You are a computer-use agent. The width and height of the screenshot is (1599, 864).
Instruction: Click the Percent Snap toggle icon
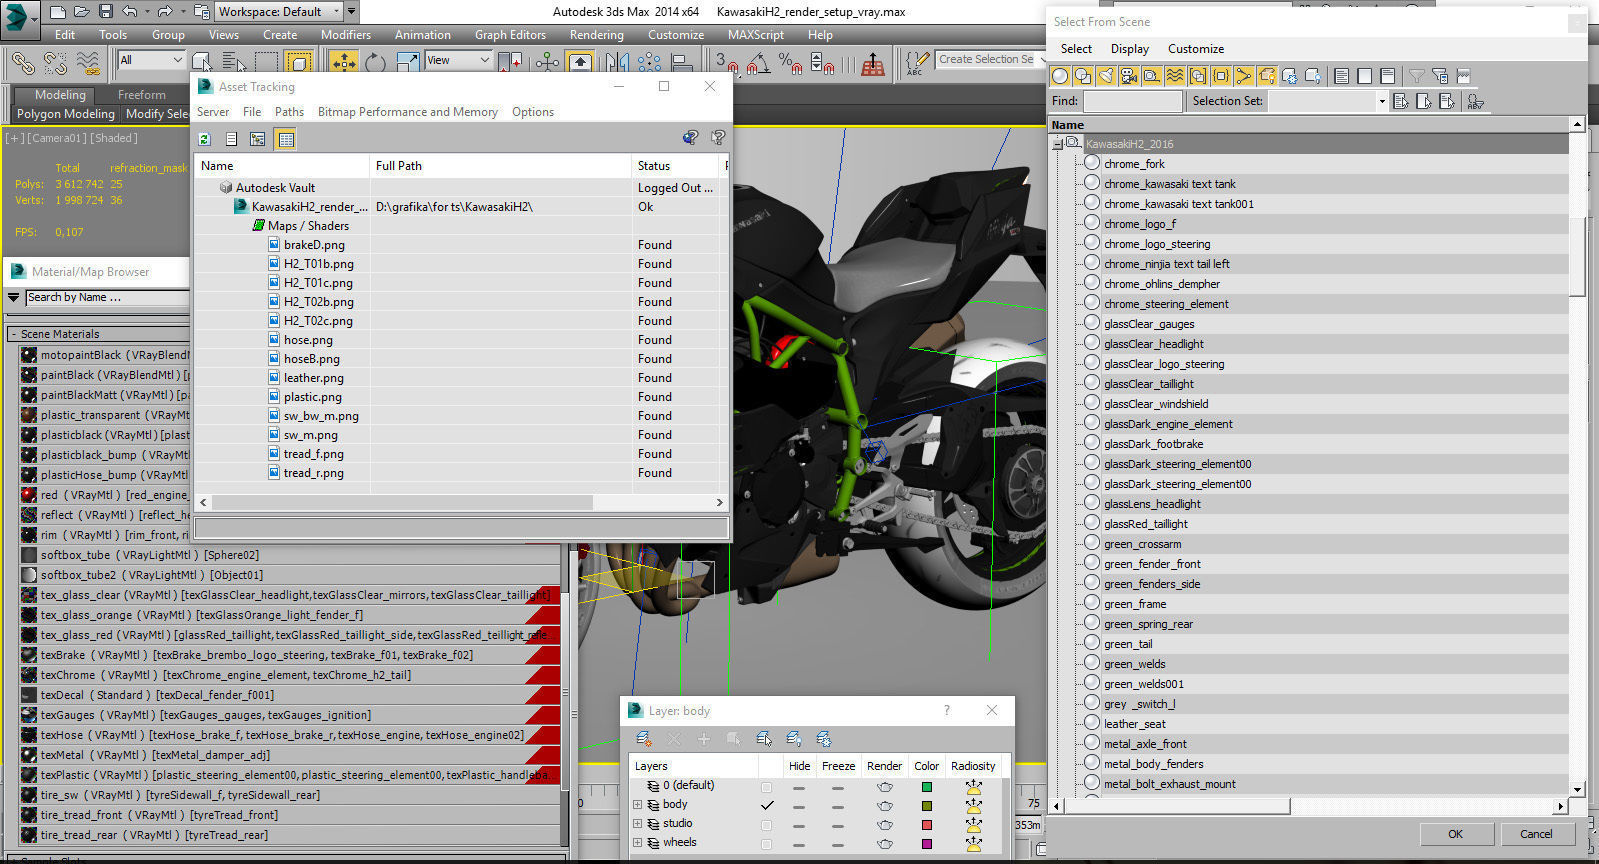click(x=790, y=63)
